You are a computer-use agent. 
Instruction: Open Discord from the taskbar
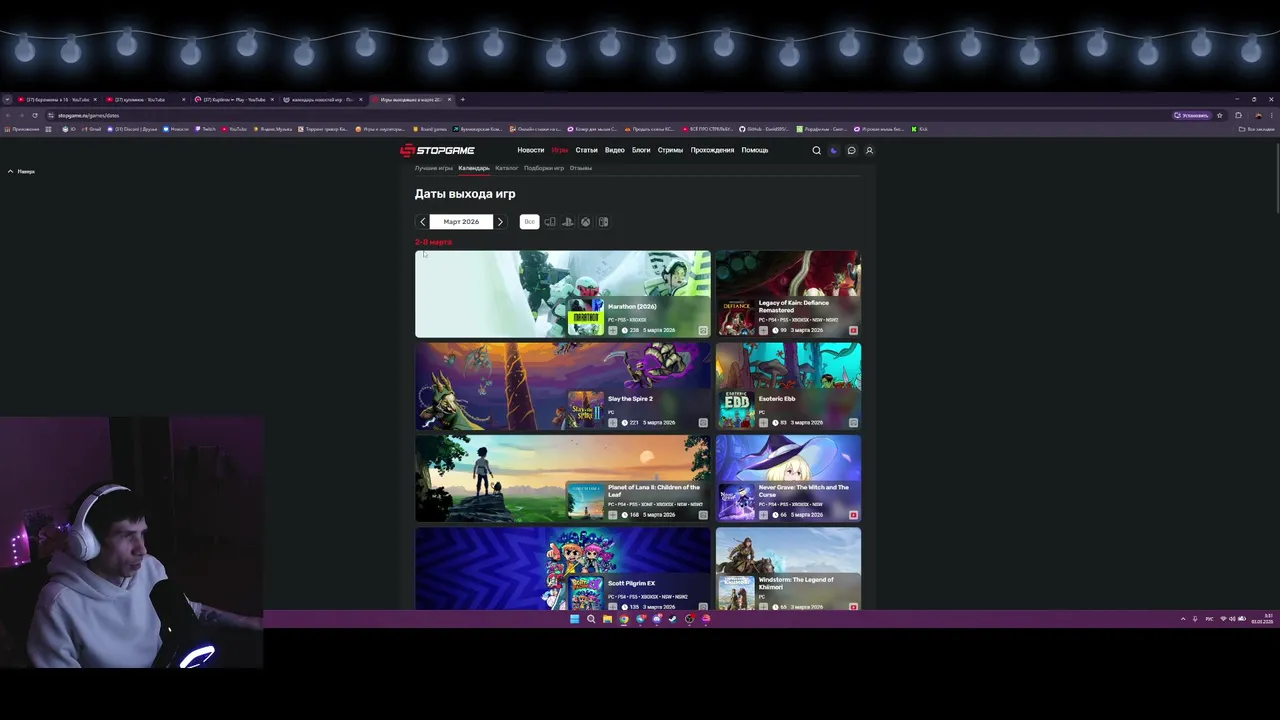point(656,619)
